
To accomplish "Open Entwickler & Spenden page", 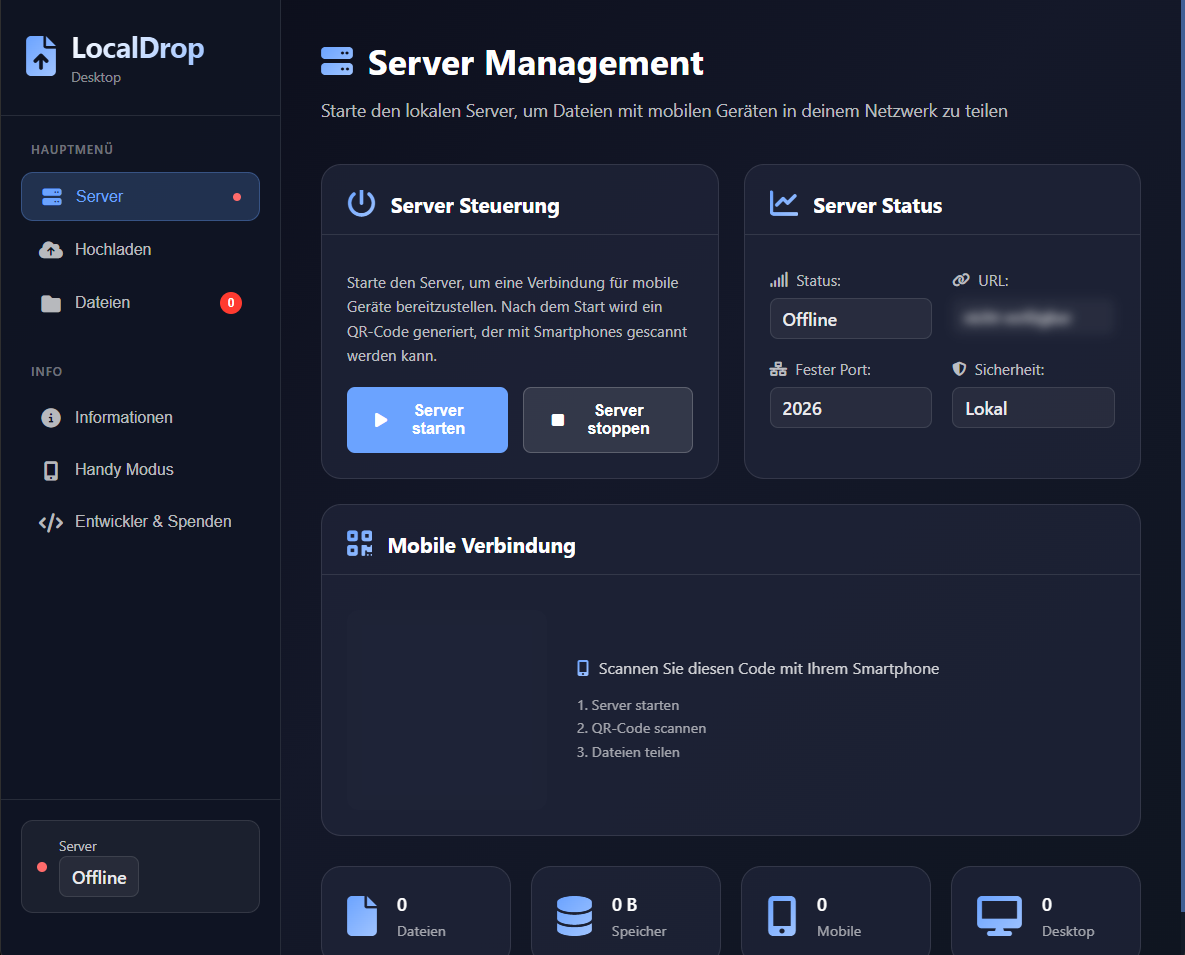I will pyautogui.click(x=152, y=522).
